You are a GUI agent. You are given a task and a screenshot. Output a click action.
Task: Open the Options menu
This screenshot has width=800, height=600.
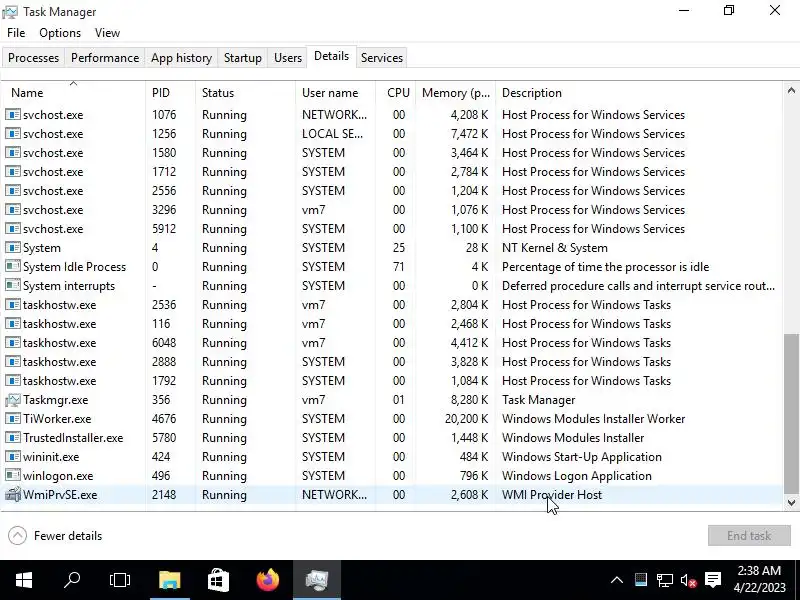[x=60, y=33]
